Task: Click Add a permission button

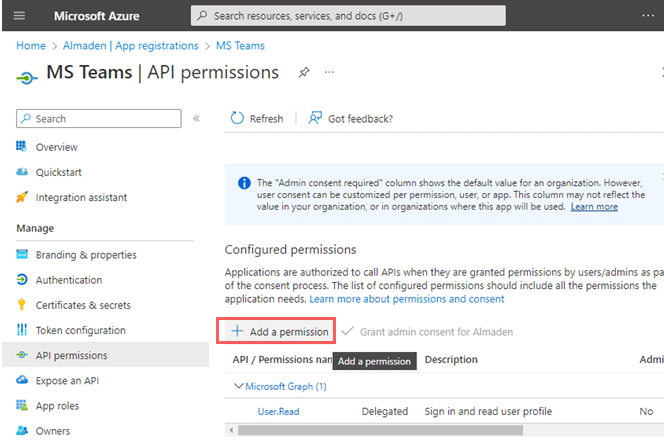Action: 279,331
